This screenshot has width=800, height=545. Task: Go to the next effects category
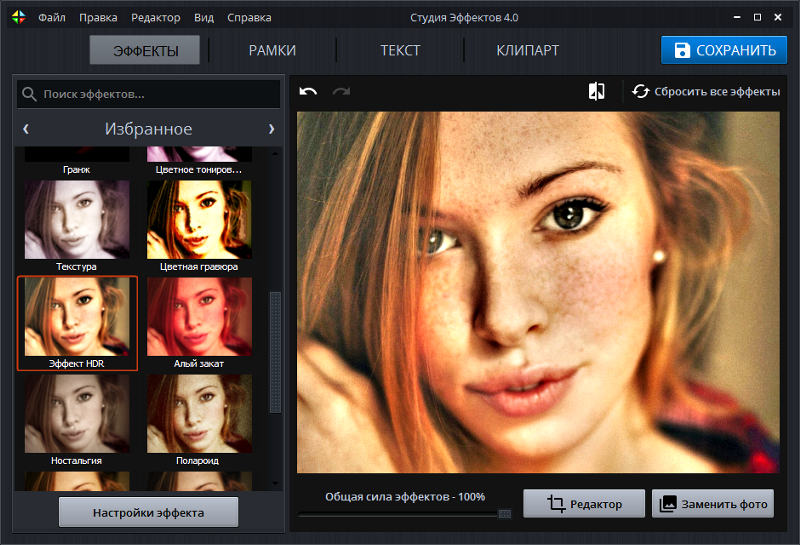(x=271, y=129)
